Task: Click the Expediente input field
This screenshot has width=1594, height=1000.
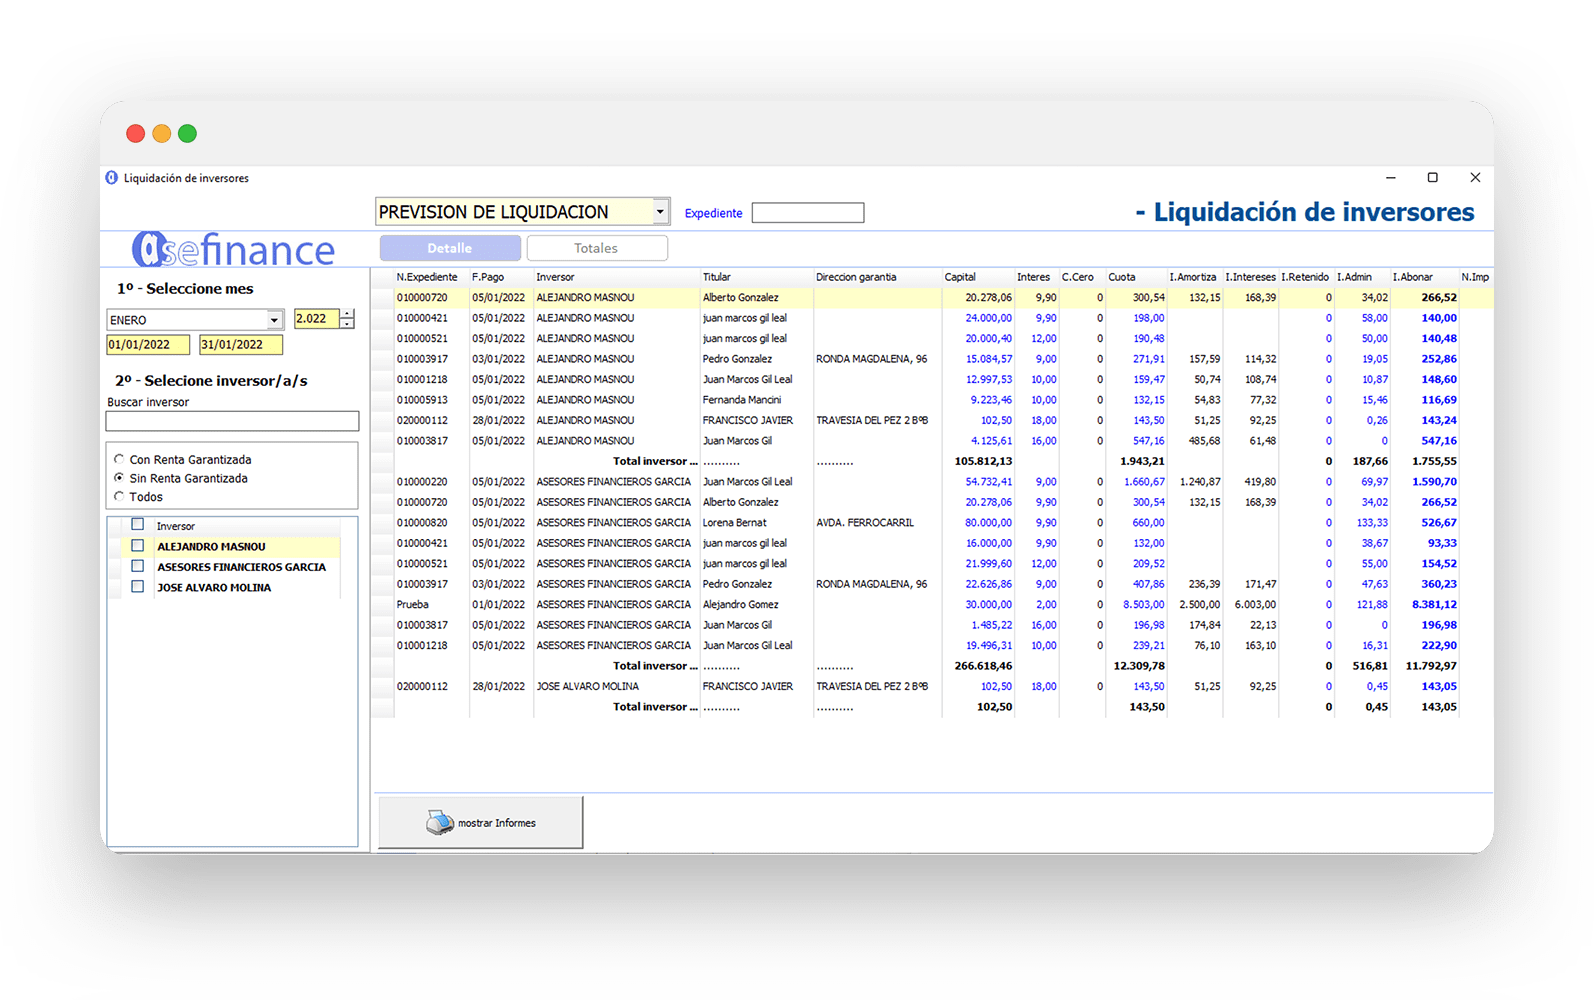Action: (x=808, y=213)
